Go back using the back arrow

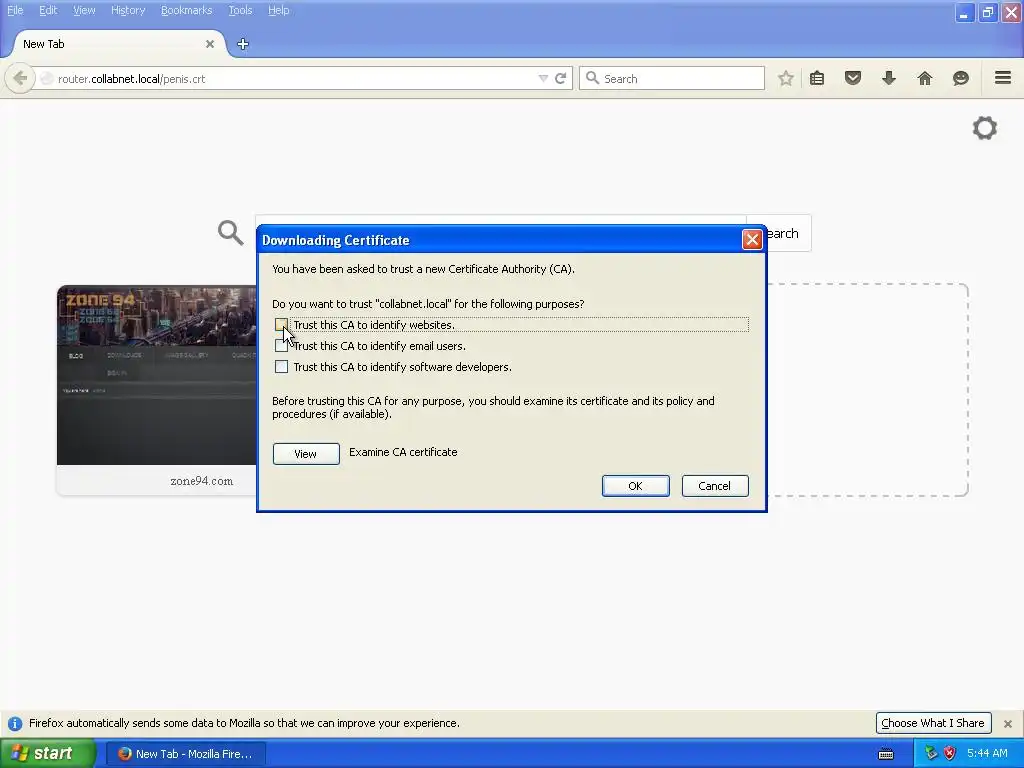pyautogui.click(x=20, y=78)
